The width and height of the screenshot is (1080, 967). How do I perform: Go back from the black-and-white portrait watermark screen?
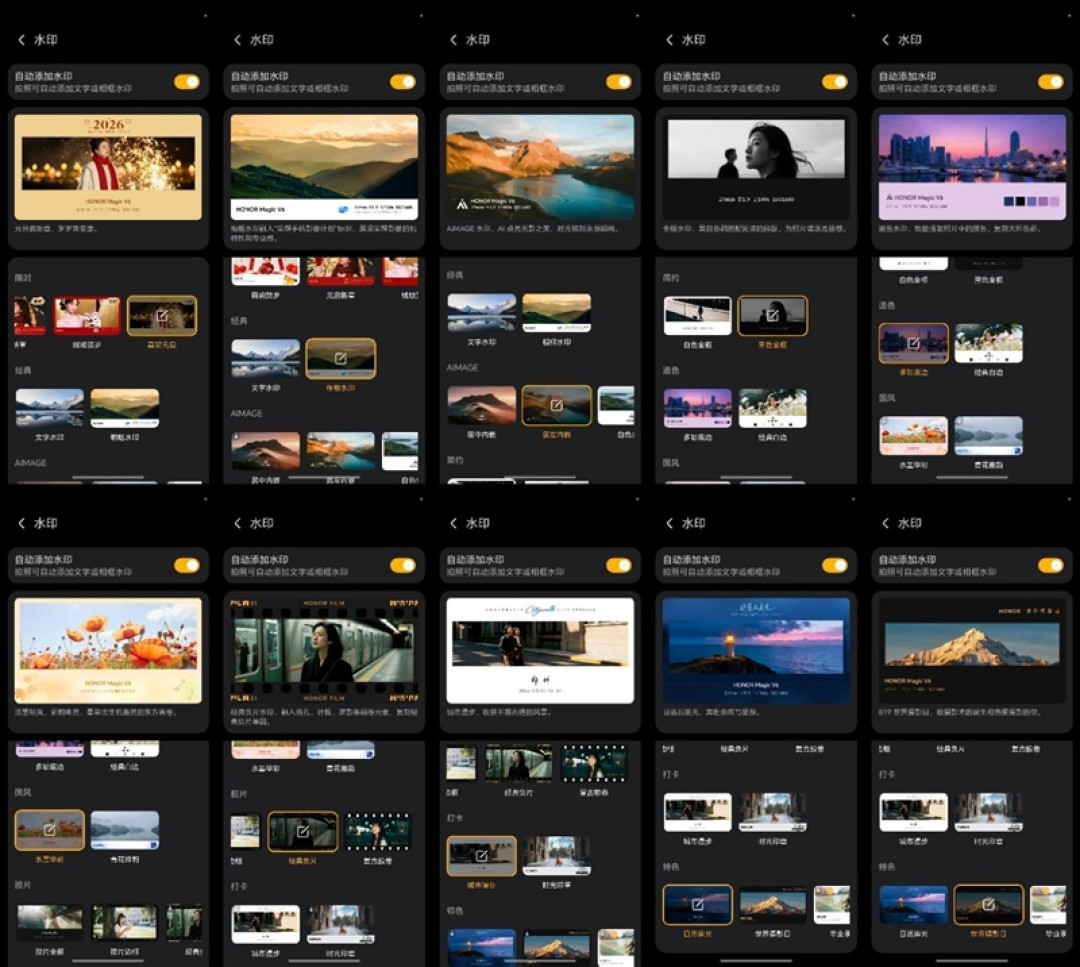669,40
